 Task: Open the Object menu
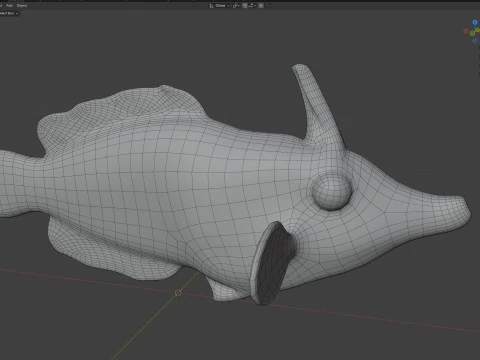pos(22,5)
